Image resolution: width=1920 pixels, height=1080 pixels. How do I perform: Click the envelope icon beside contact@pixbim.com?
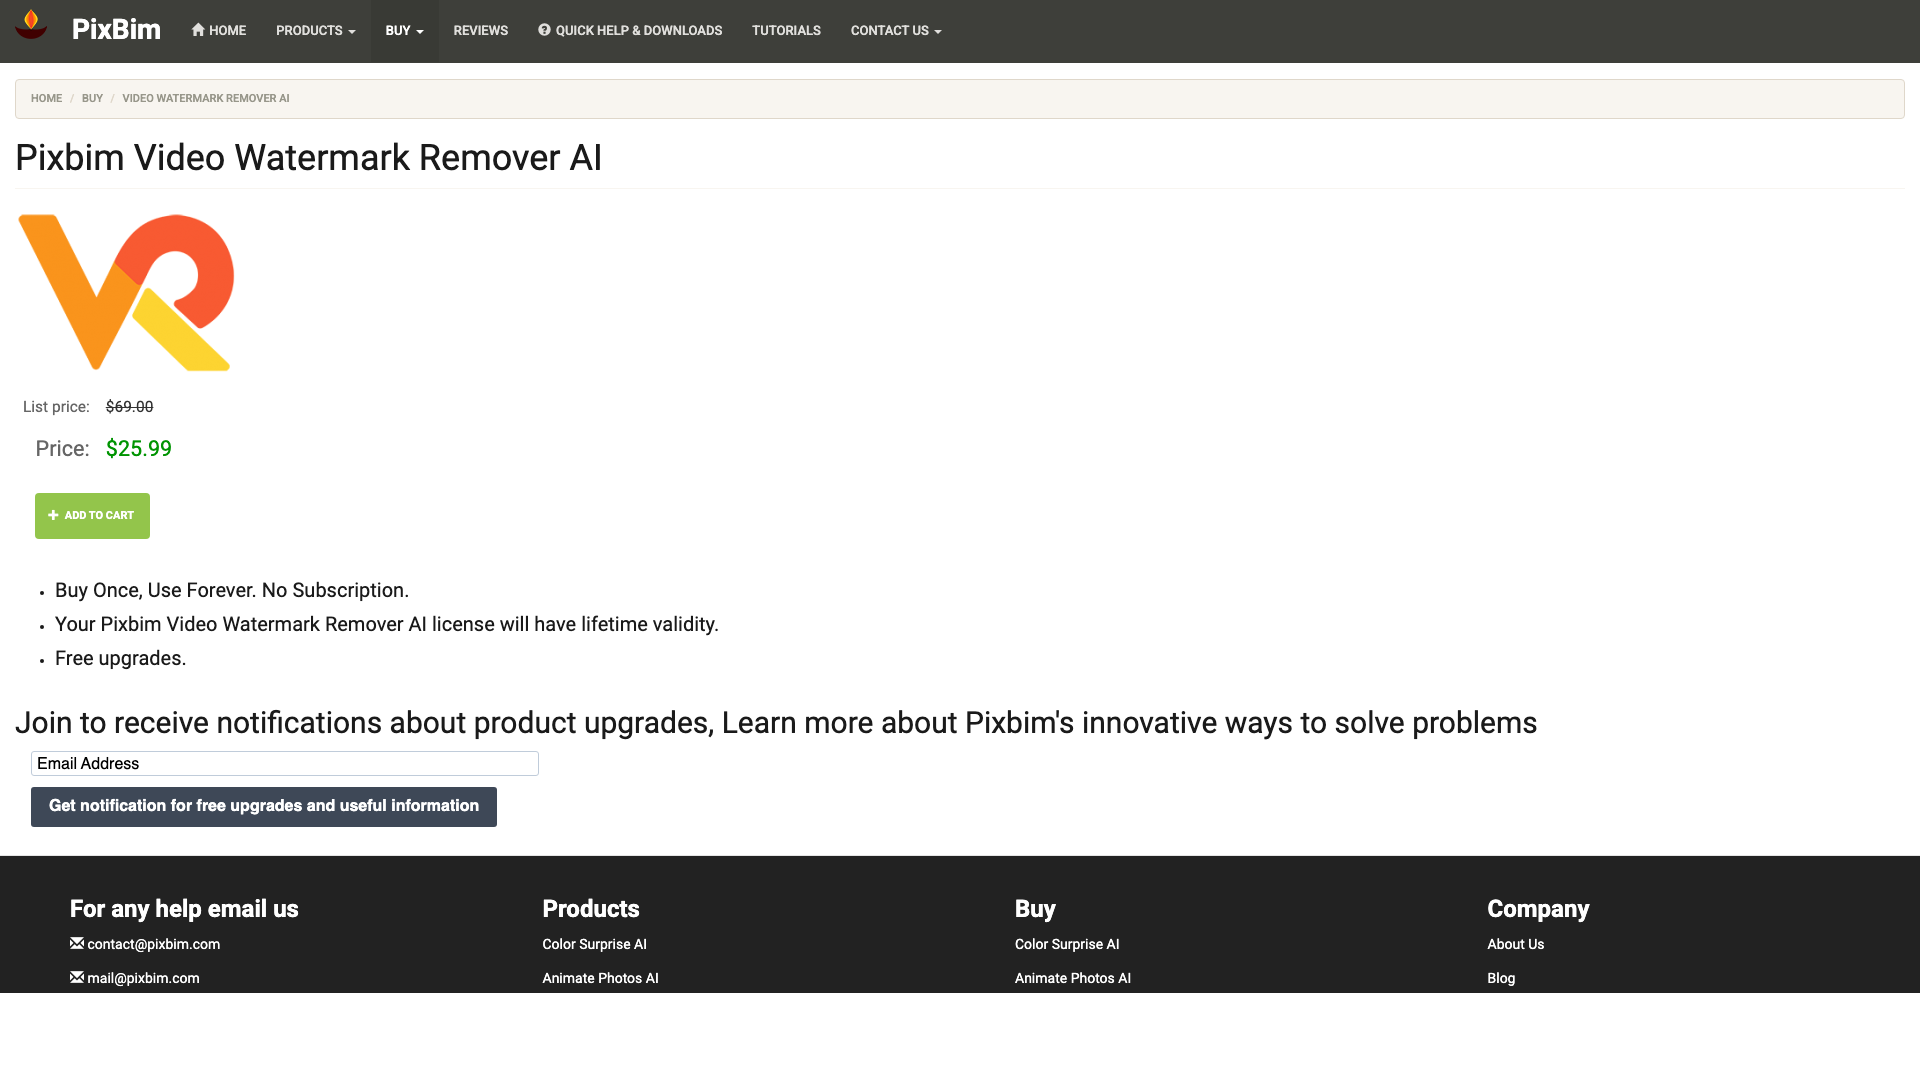(x=77, y=943)
